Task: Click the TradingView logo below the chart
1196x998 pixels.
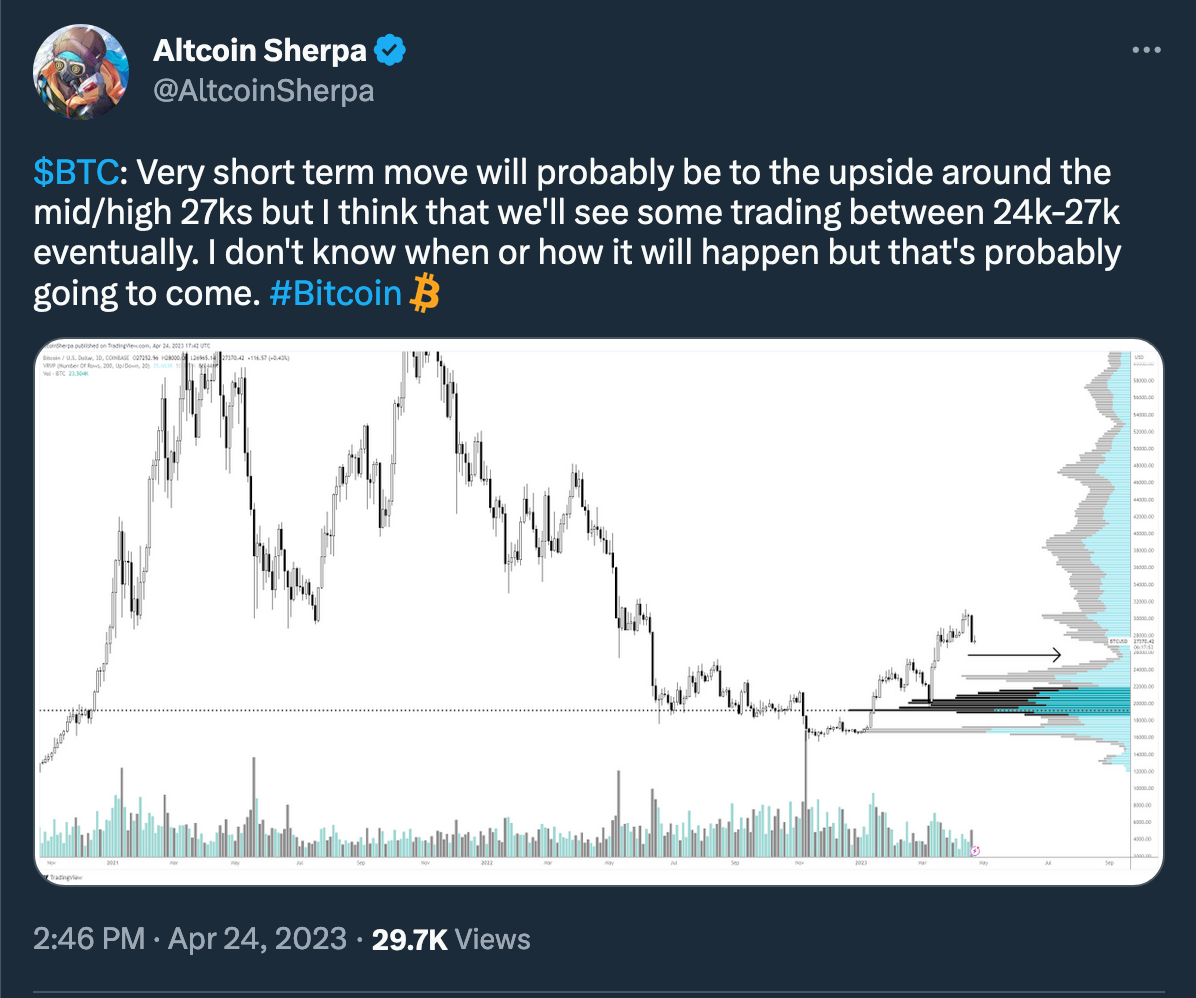Action: click(x=64, y=877)
